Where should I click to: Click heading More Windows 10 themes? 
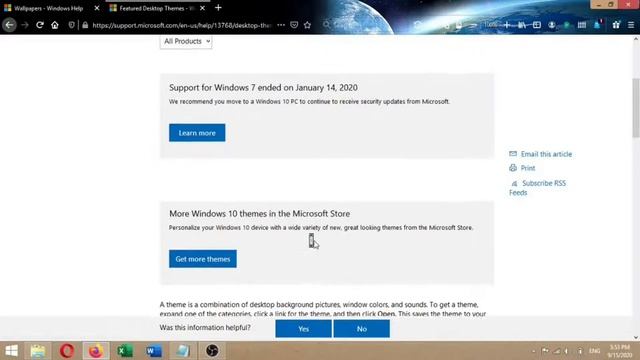click(260, 213)
